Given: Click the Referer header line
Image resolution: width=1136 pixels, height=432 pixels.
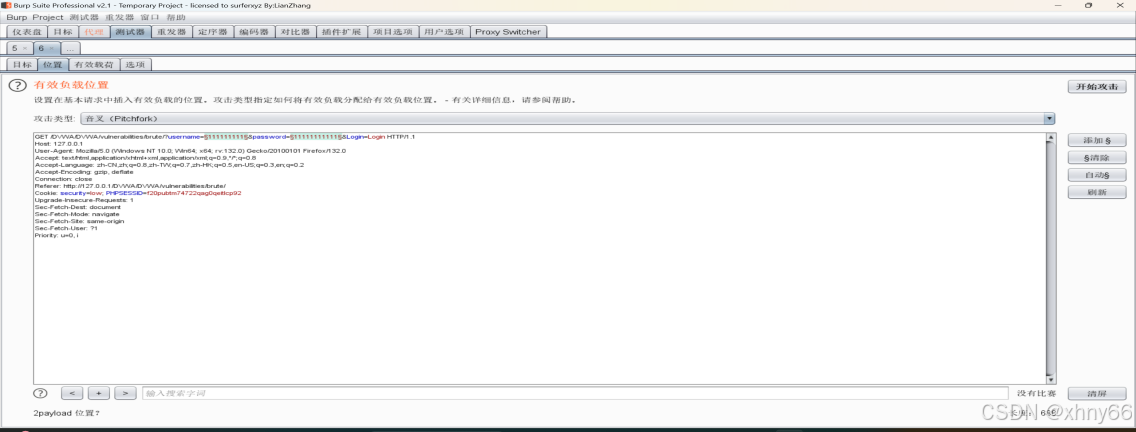Looking at the screenshot, I should 130,186.
